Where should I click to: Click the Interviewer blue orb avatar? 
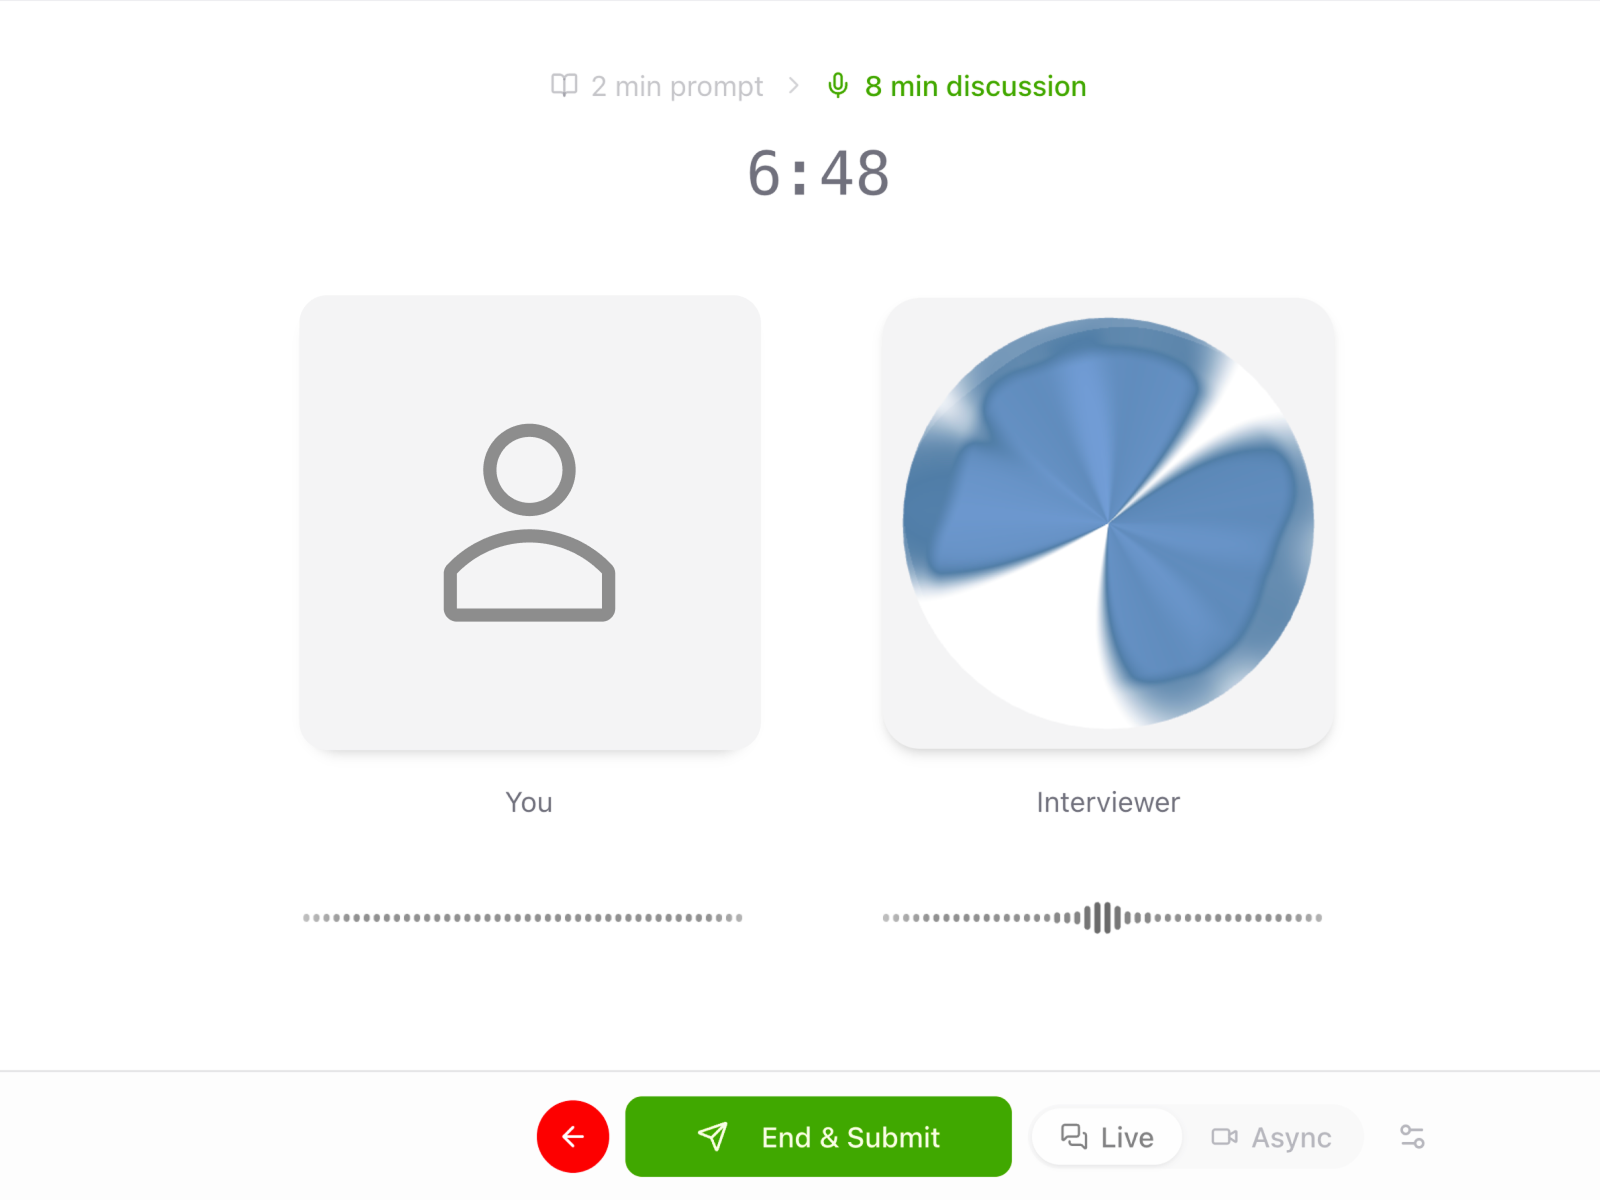pos(1108,523)
